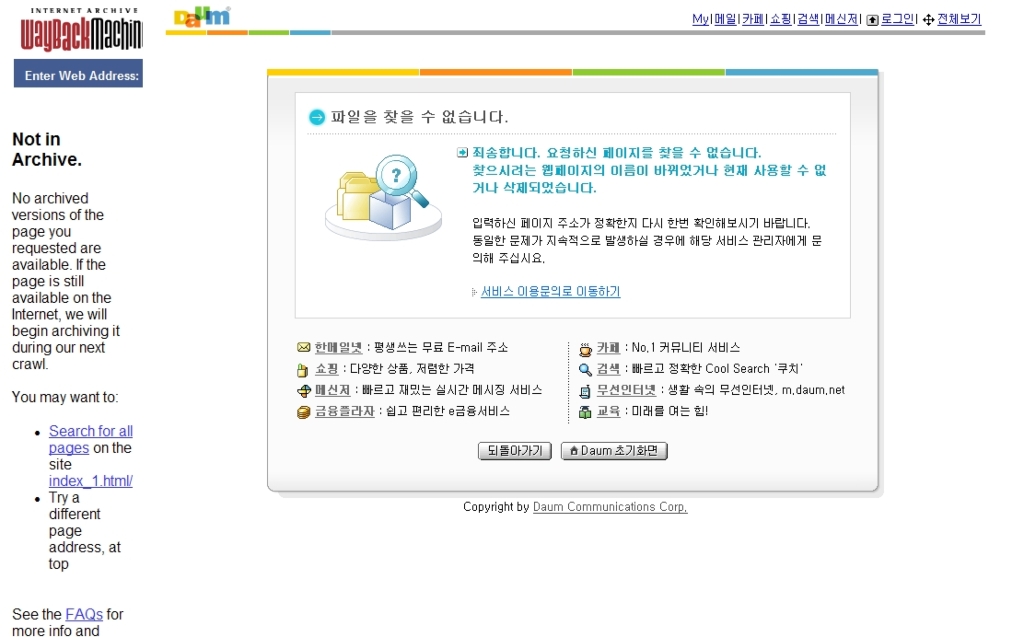Screen dimensions: 1024x637
Task: Follow the 서비스 이용문의로 이동하기 link
Action: pyautogui.click(x=551, y=292)
